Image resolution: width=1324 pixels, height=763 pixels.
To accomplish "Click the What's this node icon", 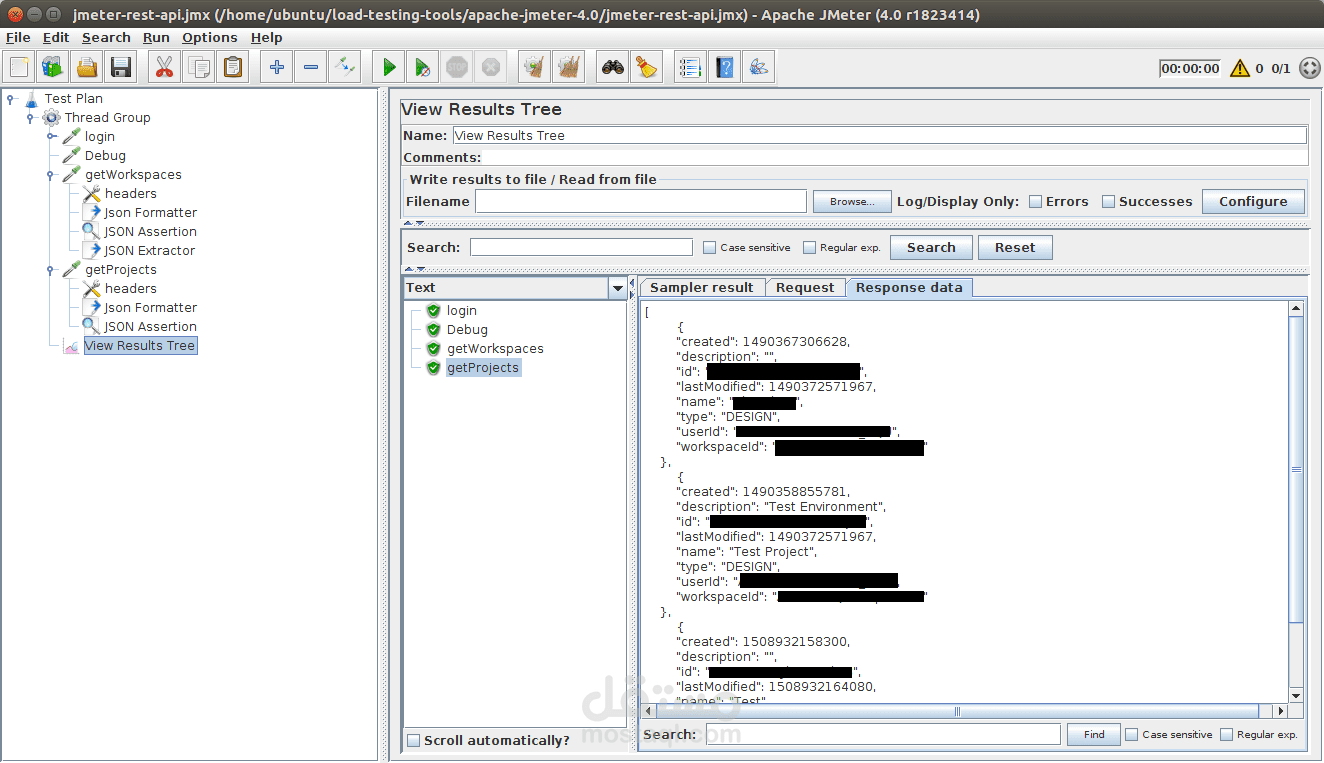I will 759,67.
